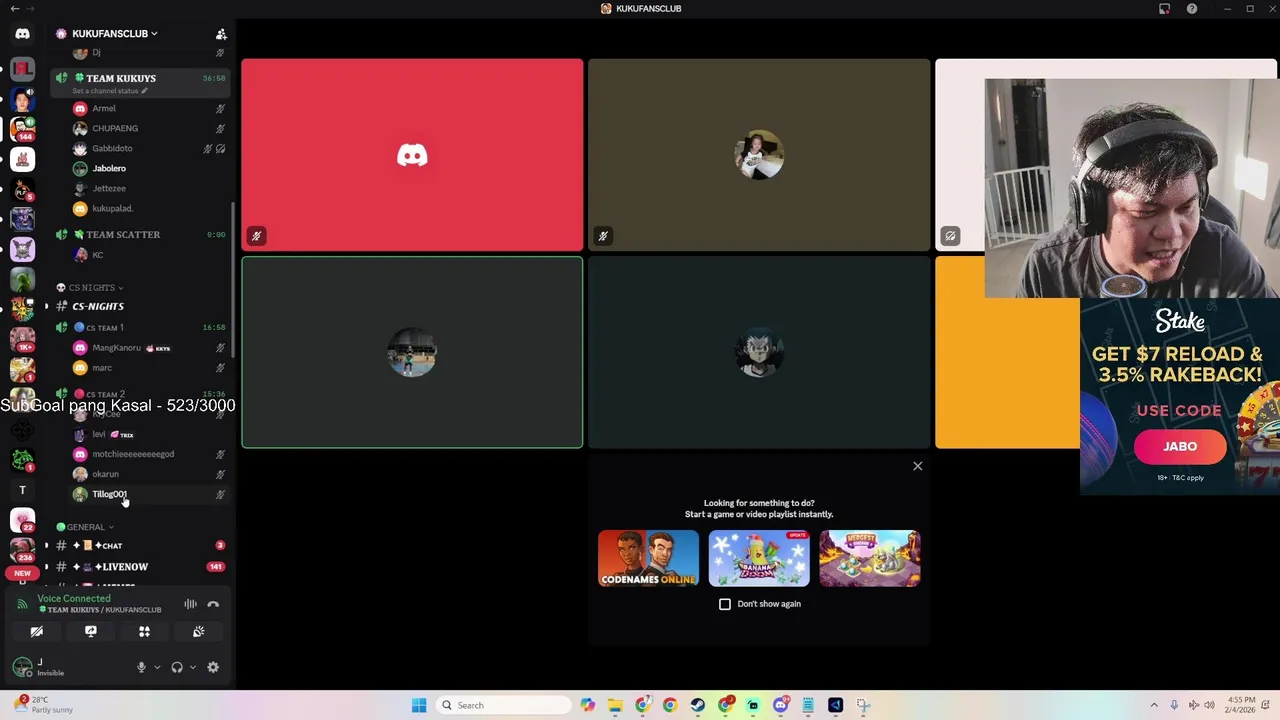Open the Help icon in title bar
The image size is (1280, 720).
tap(1192, 9)
